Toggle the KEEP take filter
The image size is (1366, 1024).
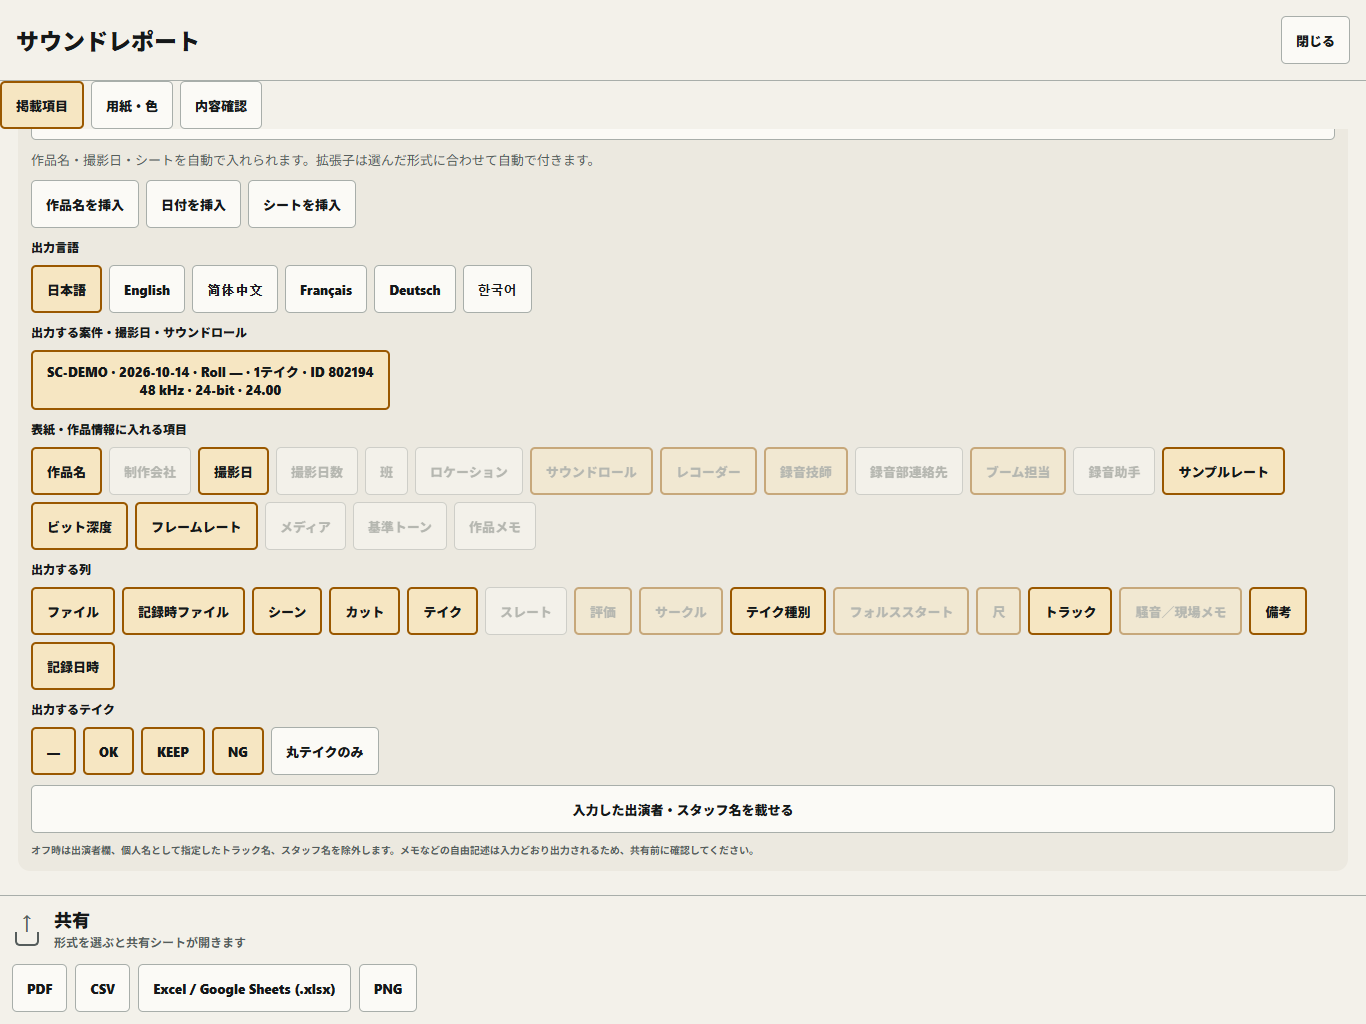(173, 751)
